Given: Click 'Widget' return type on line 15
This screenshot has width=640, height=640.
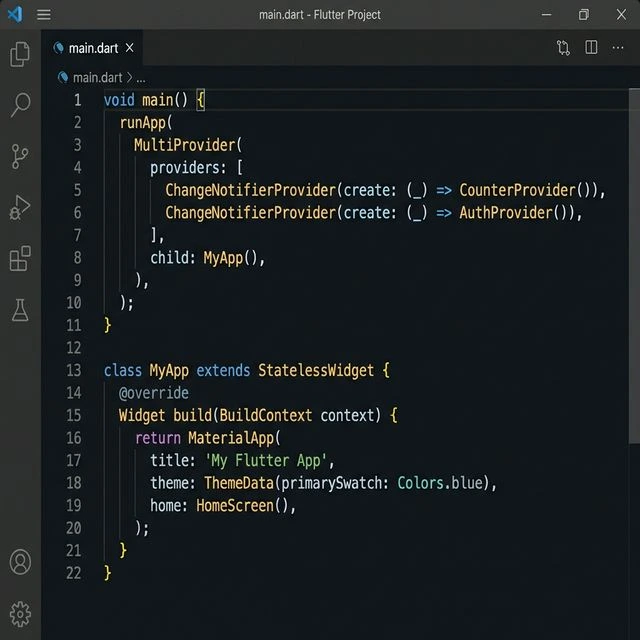Looking at the screenshot, I should (142, 416).
